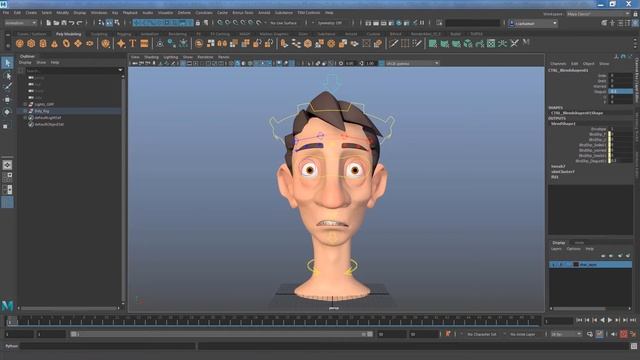Image resolution: width=640 pixels, height=360 pixels.
Task: Open the viewport Shading menu
Action: [151, 57]
